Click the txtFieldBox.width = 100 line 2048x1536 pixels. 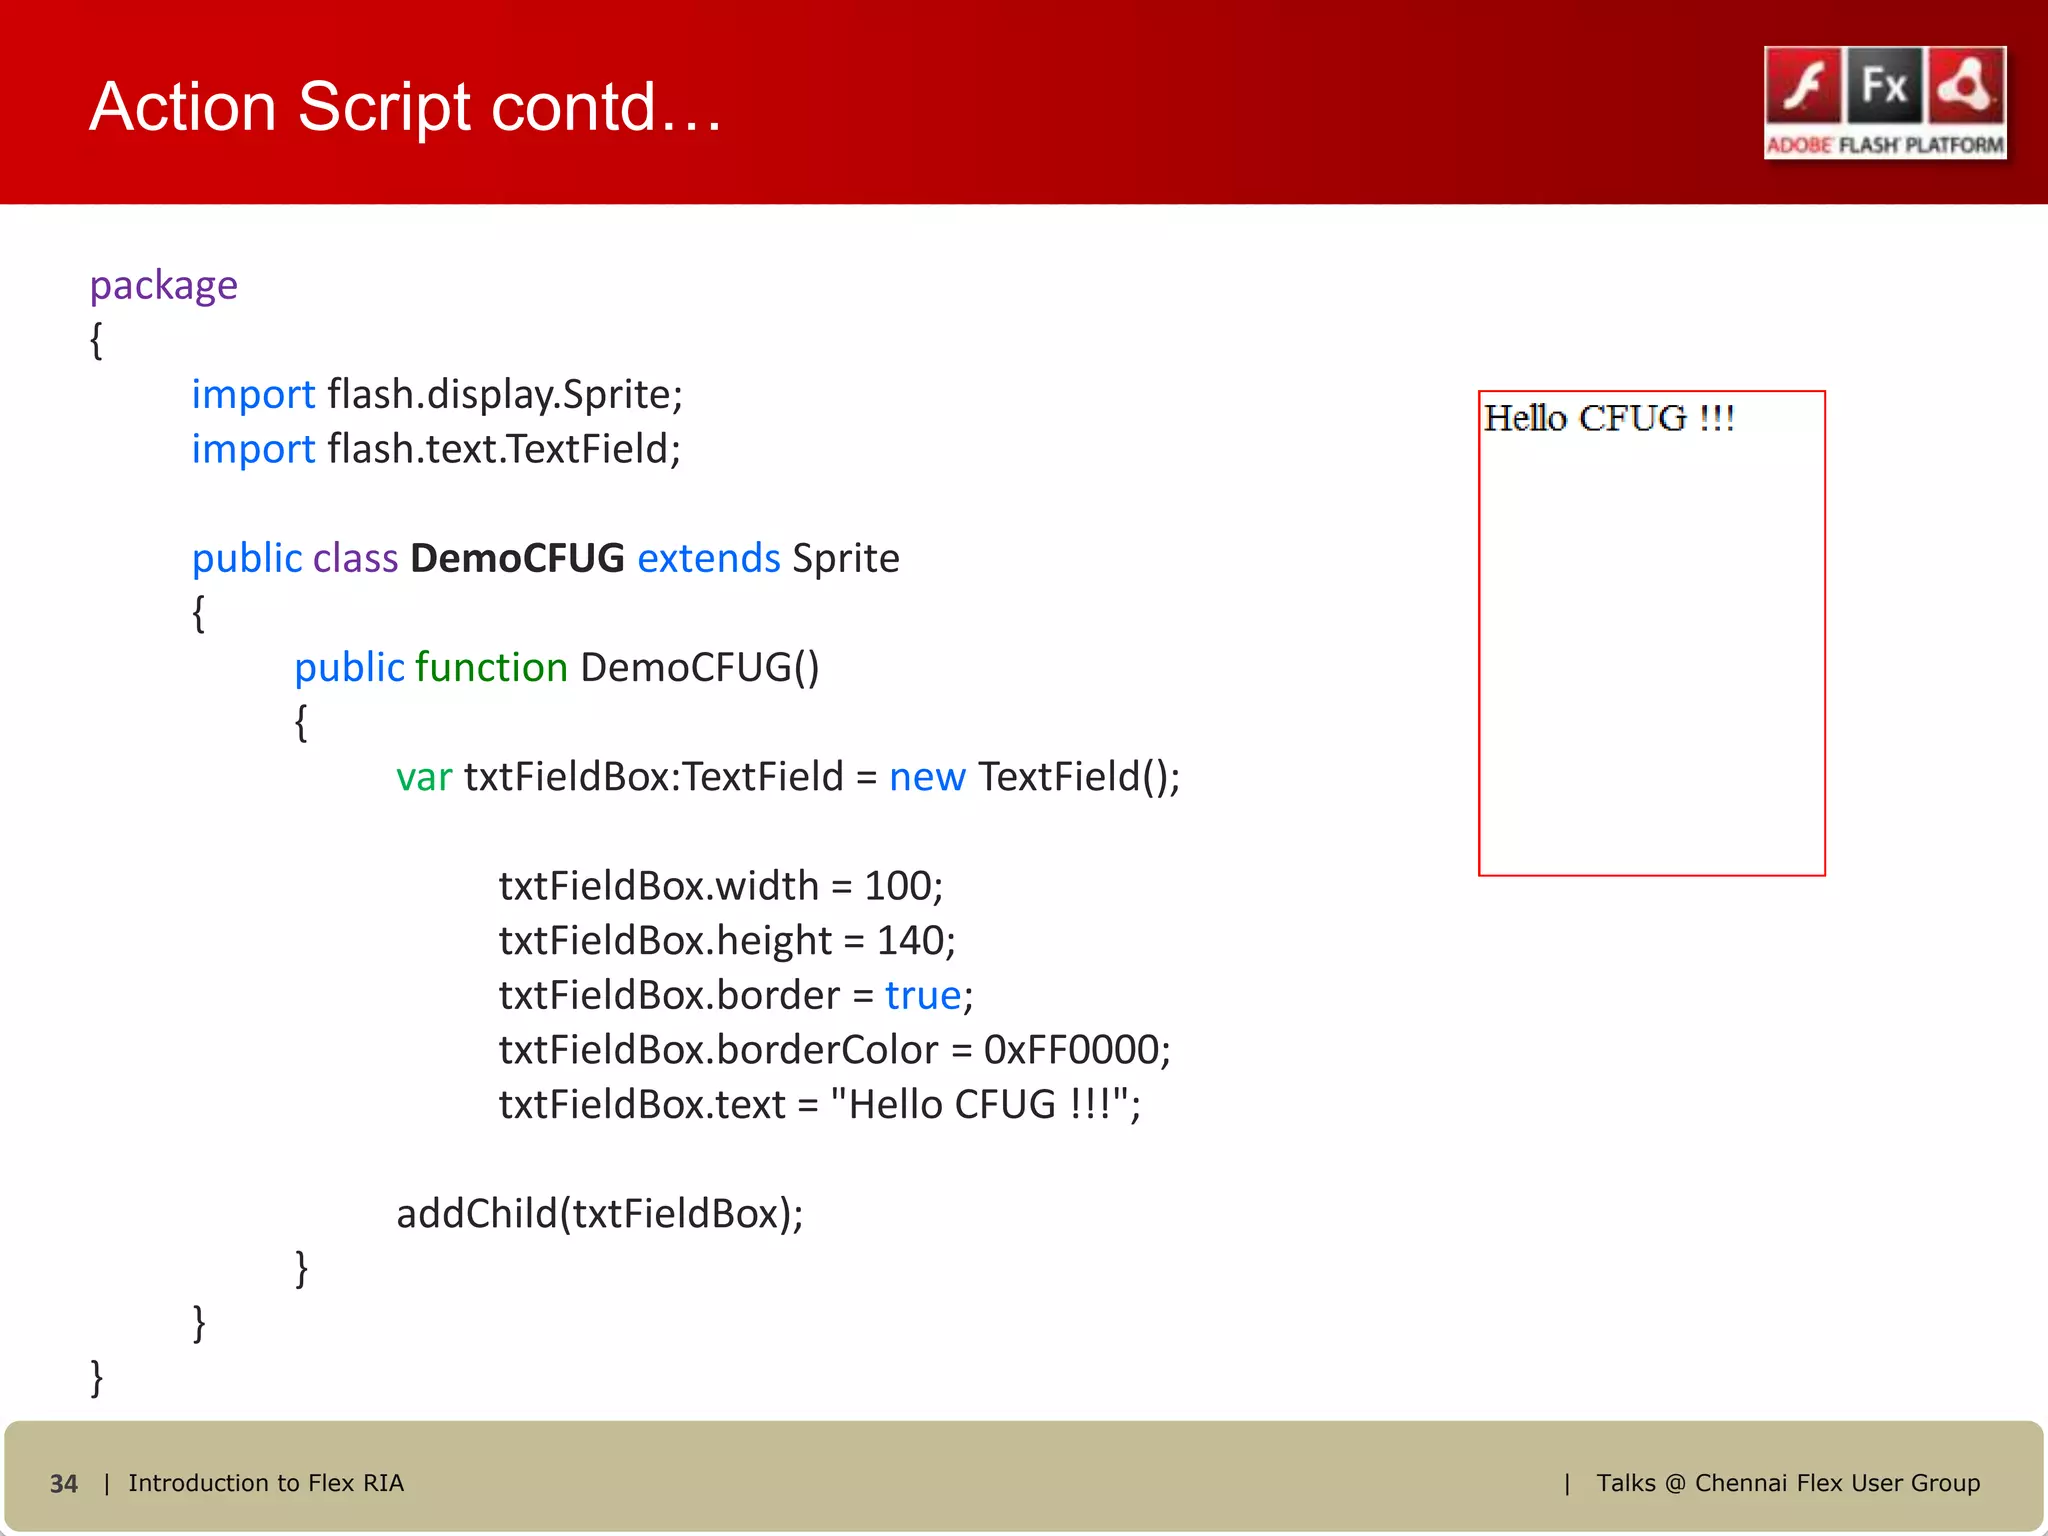point(720,886)
